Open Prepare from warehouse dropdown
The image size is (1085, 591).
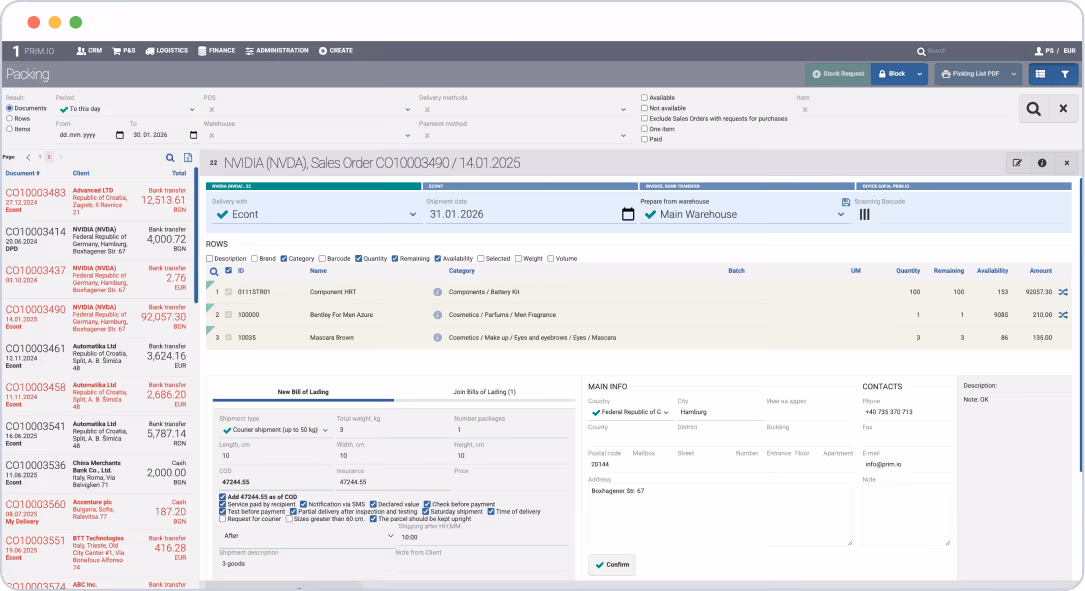(743, 215)
